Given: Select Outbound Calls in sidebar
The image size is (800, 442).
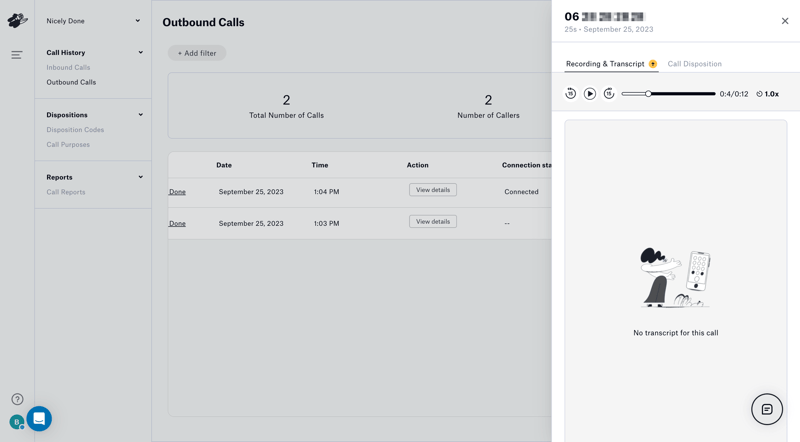Looking at the screenshot, I should [x=71, y=82].
